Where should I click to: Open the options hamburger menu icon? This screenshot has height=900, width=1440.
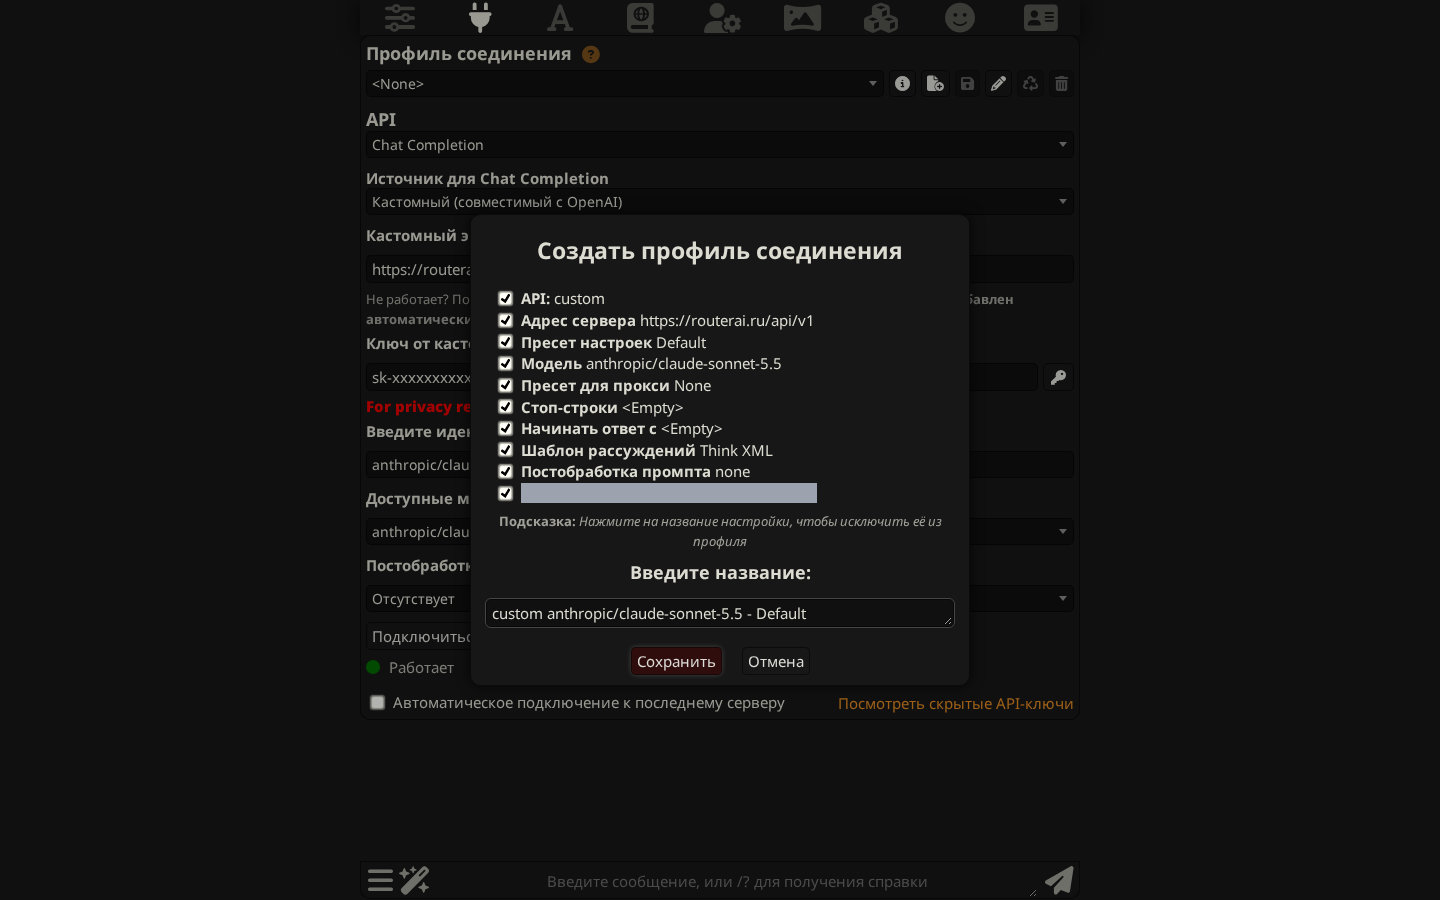(x=380, y=880)
